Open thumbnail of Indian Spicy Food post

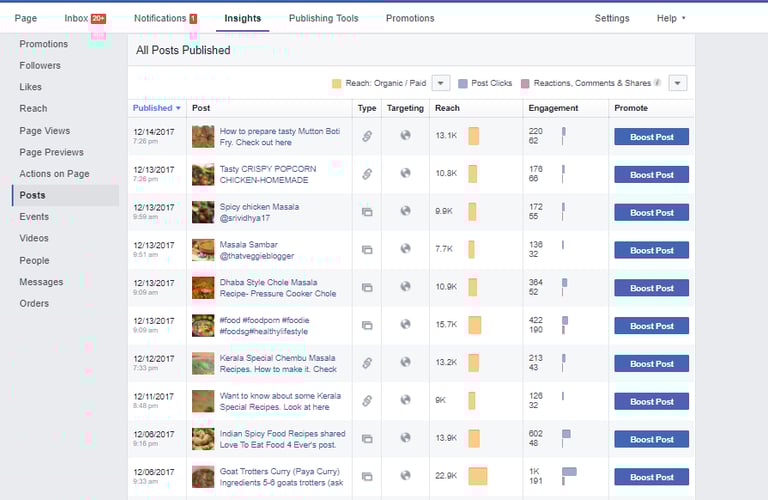click(203, 439)
